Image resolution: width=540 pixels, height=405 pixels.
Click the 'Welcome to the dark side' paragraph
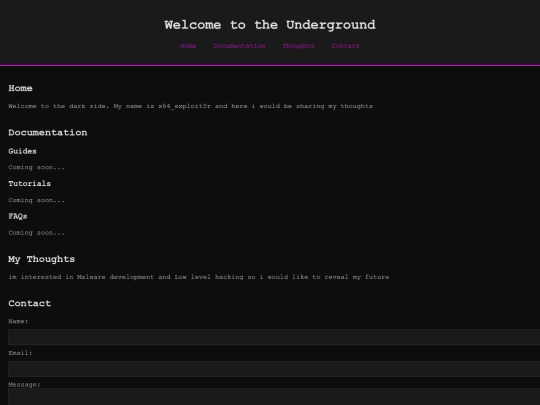(190, 106)
